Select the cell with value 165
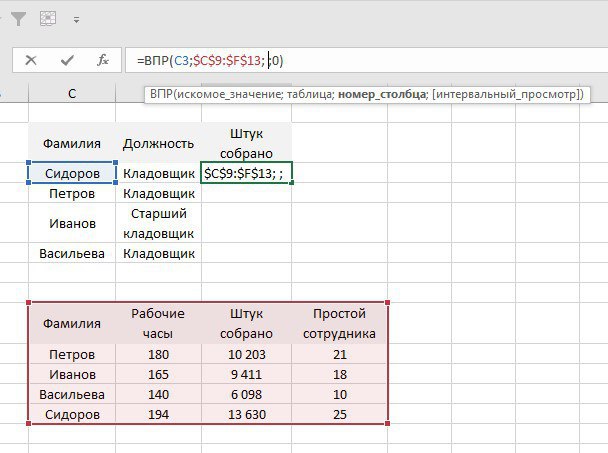The height and width of the screenshot is (453, 608). point(158,374)
